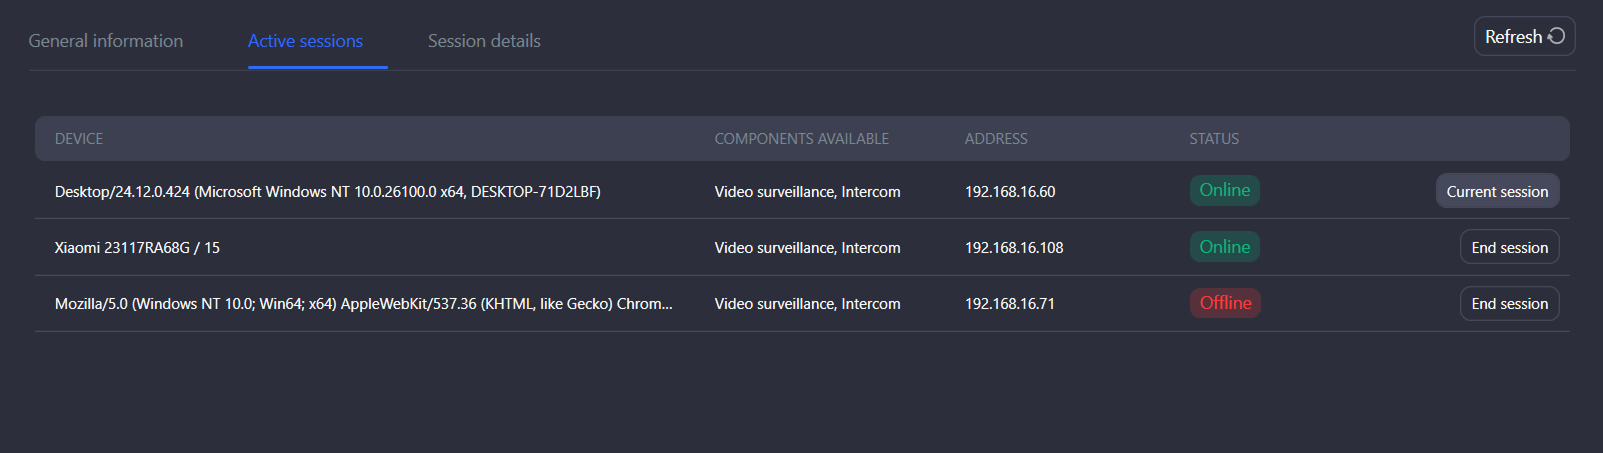This screenshot has width=1603, height=453.
Task: Click IP address 192.168.16.71
Action: click(x=1009, y=304)
